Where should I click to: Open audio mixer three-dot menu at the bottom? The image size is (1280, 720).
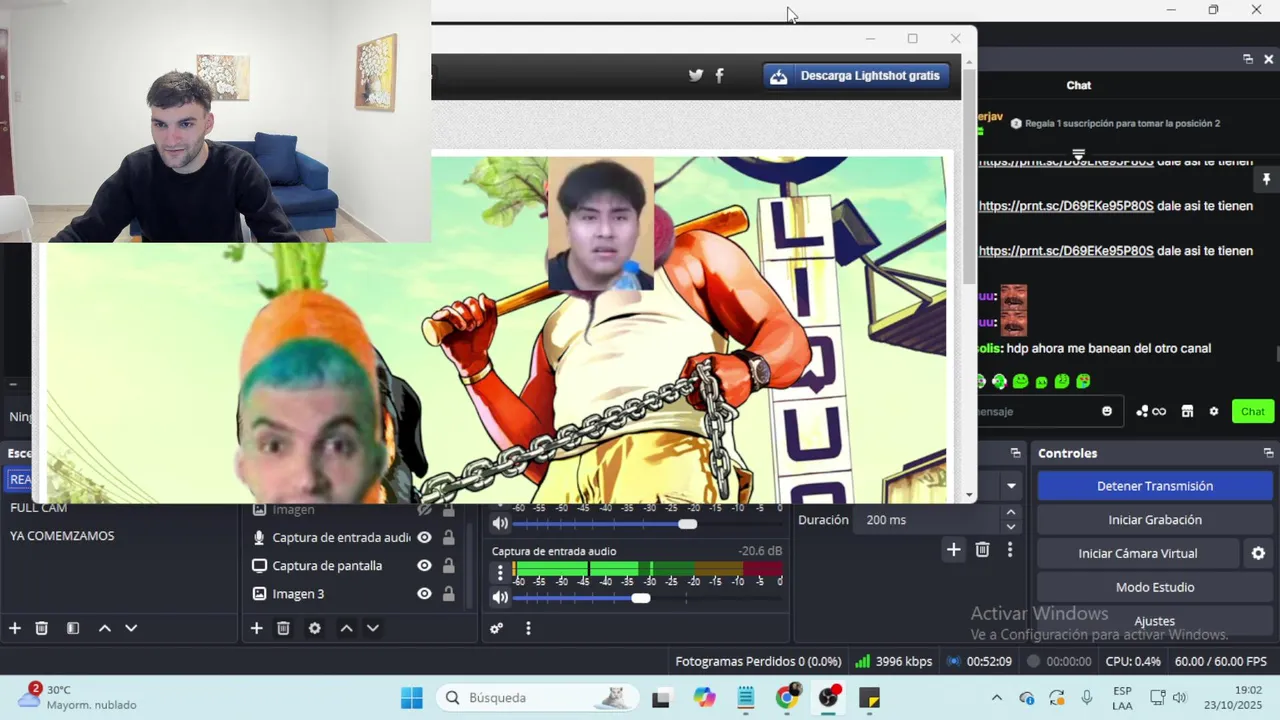pyautogui.click(x=528, y=628)
